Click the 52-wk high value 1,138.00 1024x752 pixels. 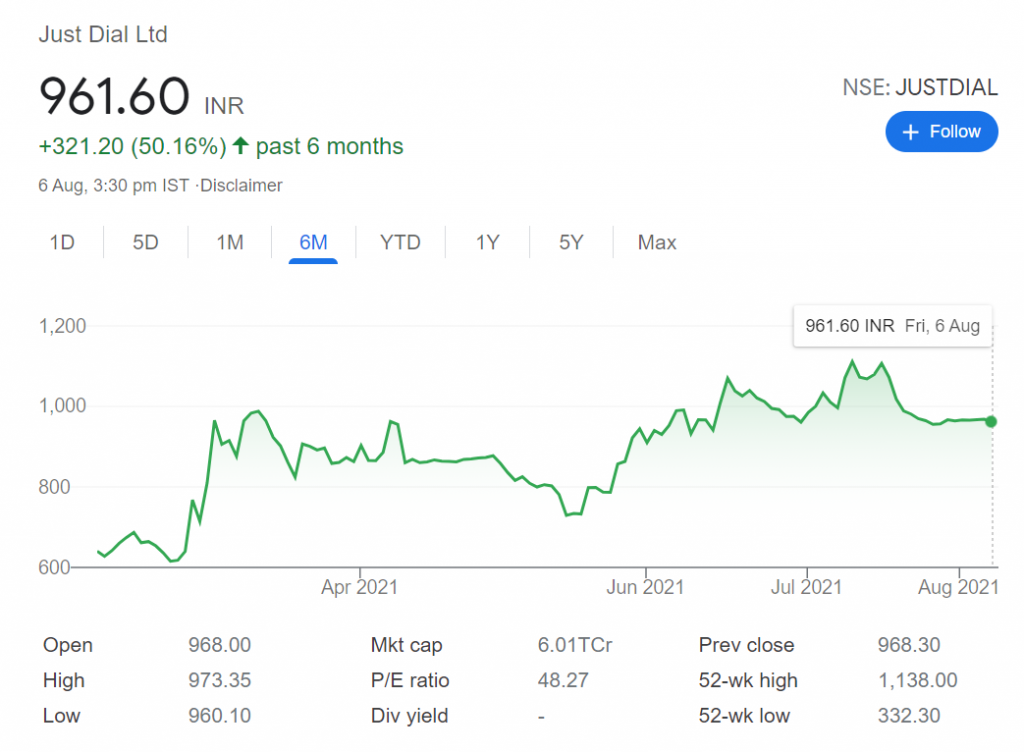pos(918,680)
